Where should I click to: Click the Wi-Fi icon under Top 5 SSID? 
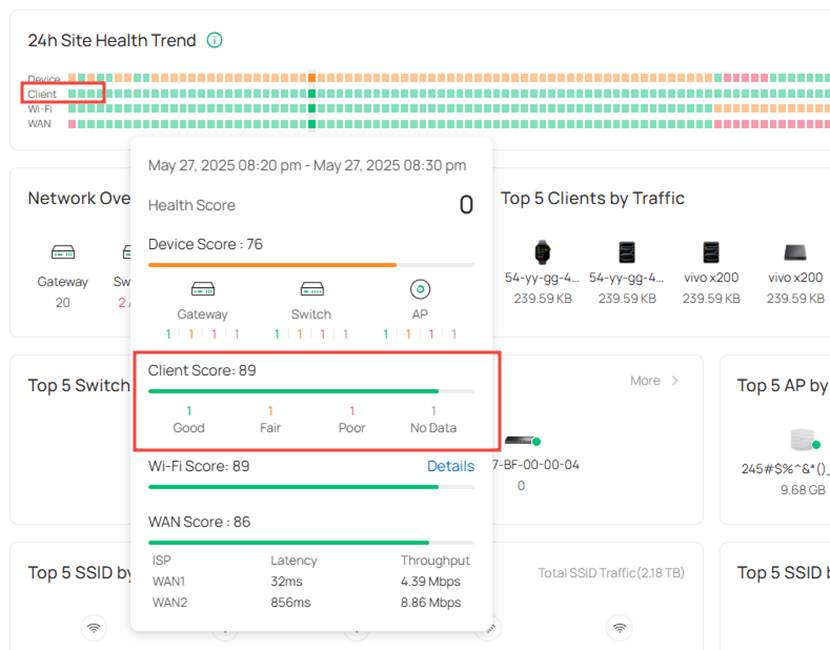pyautogui.click(x=94, y=628)
